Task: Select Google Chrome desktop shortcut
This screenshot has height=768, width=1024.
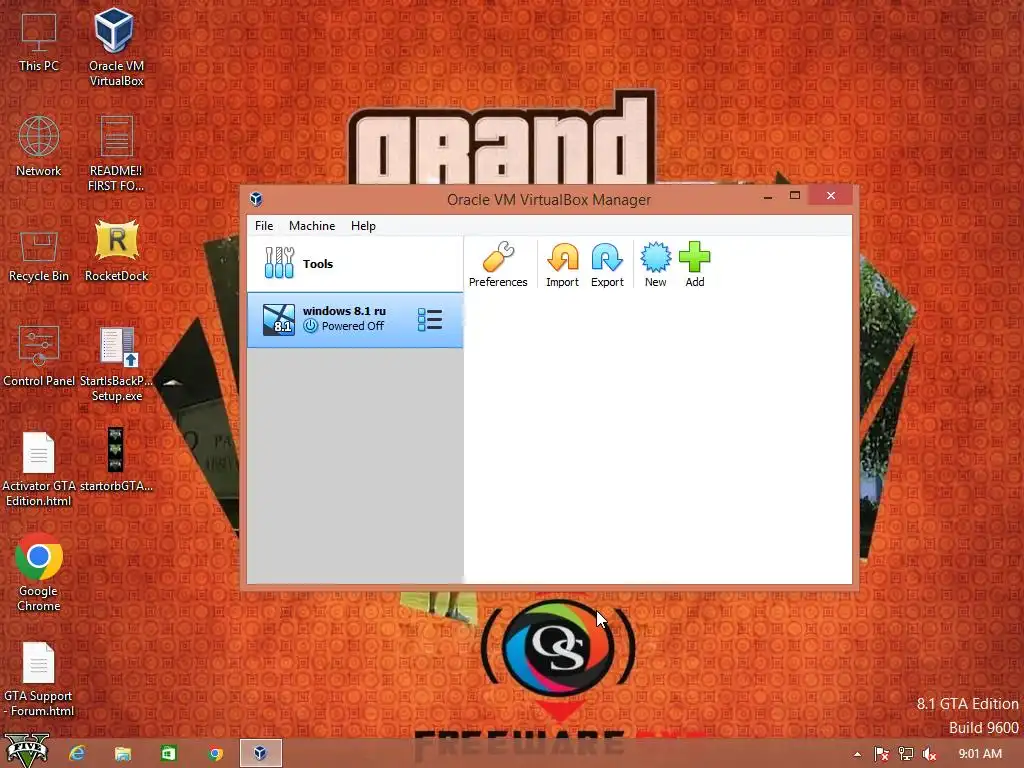Action: click(x=39, y=573)
